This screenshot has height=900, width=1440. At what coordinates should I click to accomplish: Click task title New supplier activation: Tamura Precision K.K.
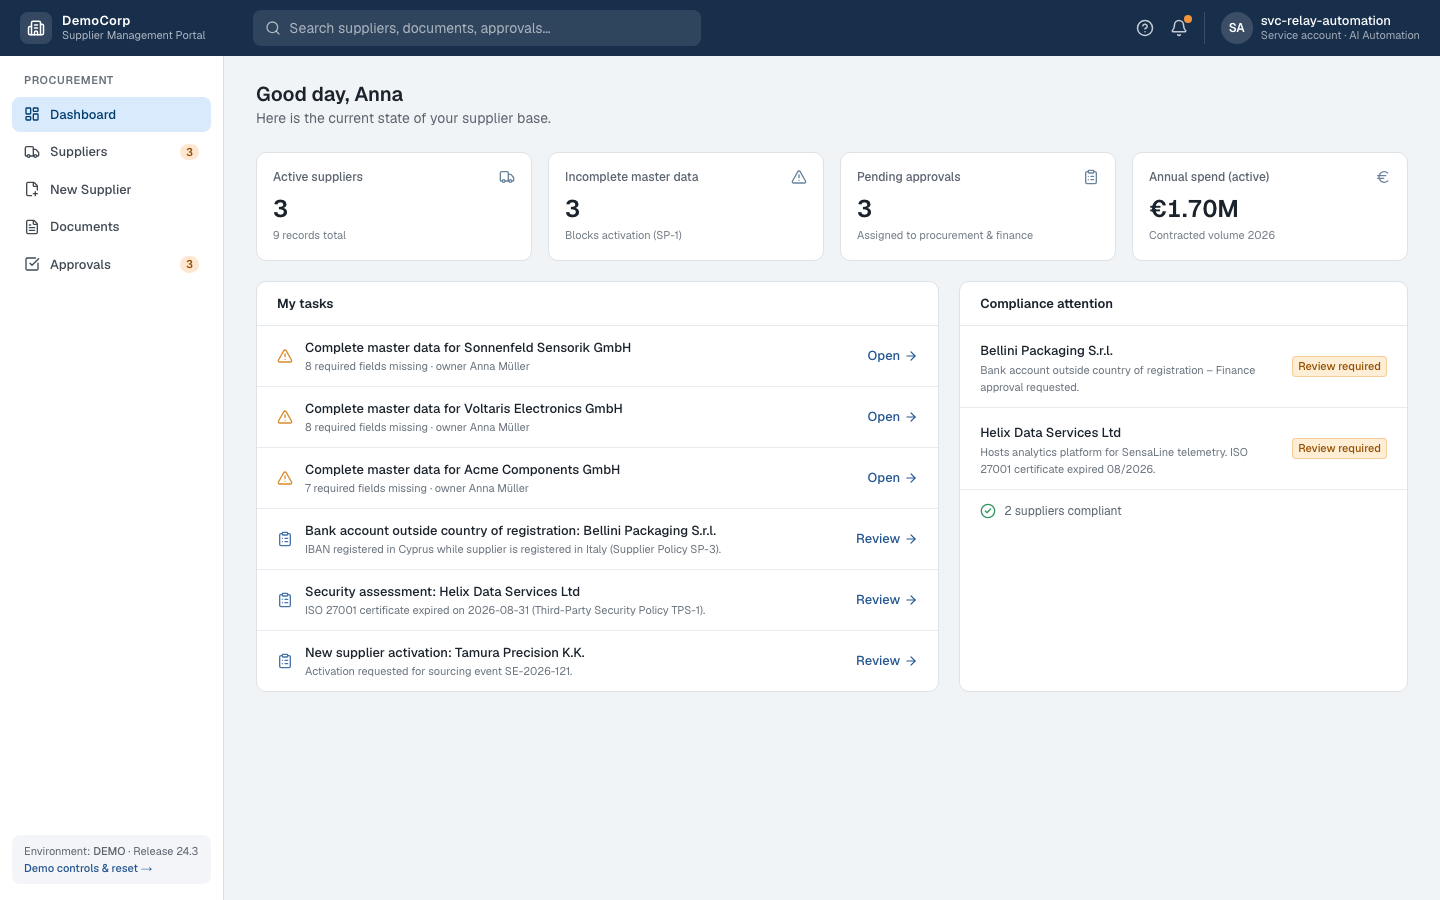click(445, 653)
